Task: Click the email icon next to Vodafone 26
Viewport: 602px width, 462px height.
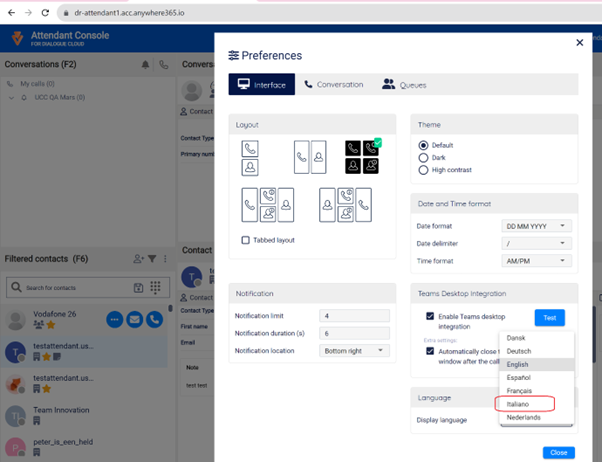Action: (x=135, y=320)
